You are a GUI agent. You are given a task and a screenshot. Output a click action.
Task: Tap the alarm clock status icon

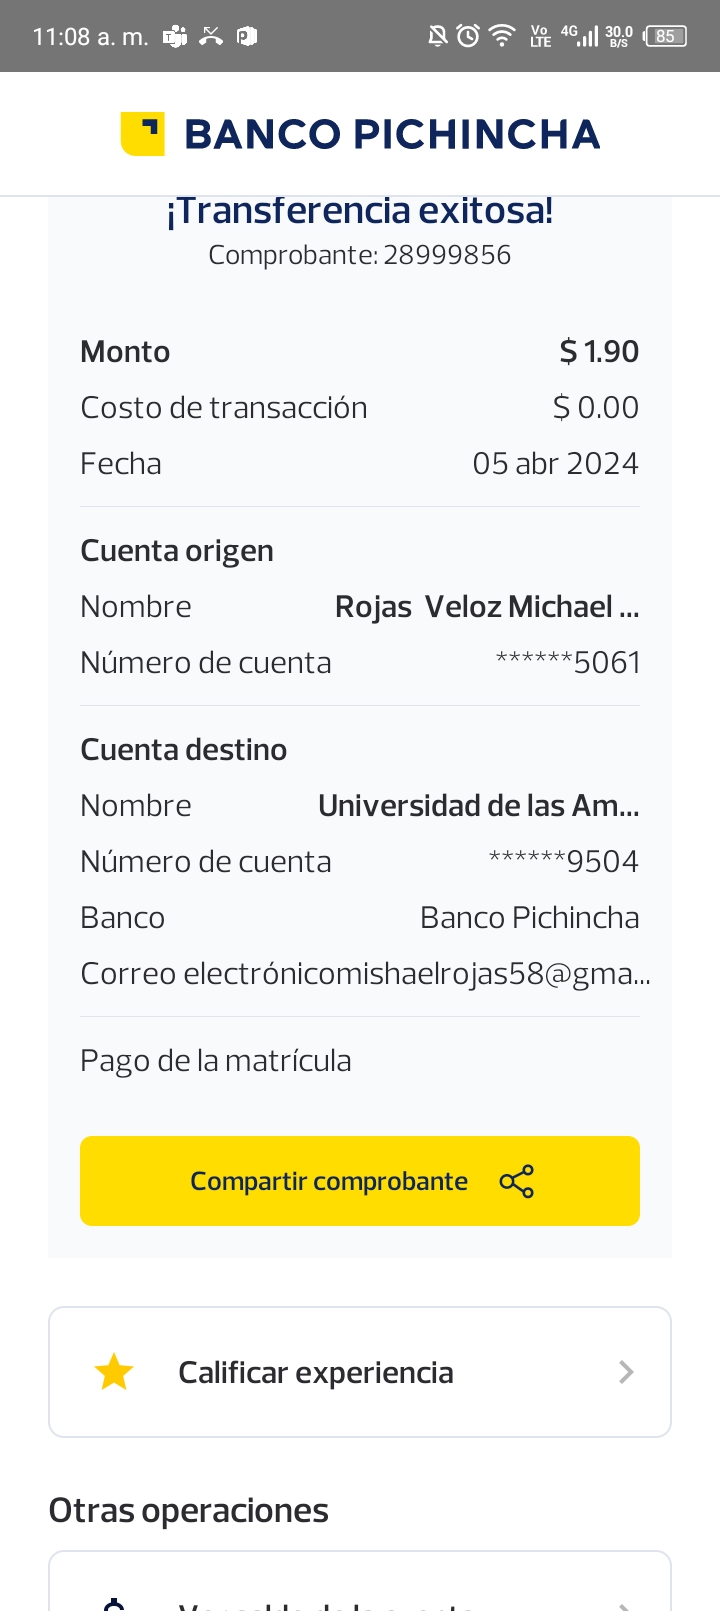(x=468, y=37)
